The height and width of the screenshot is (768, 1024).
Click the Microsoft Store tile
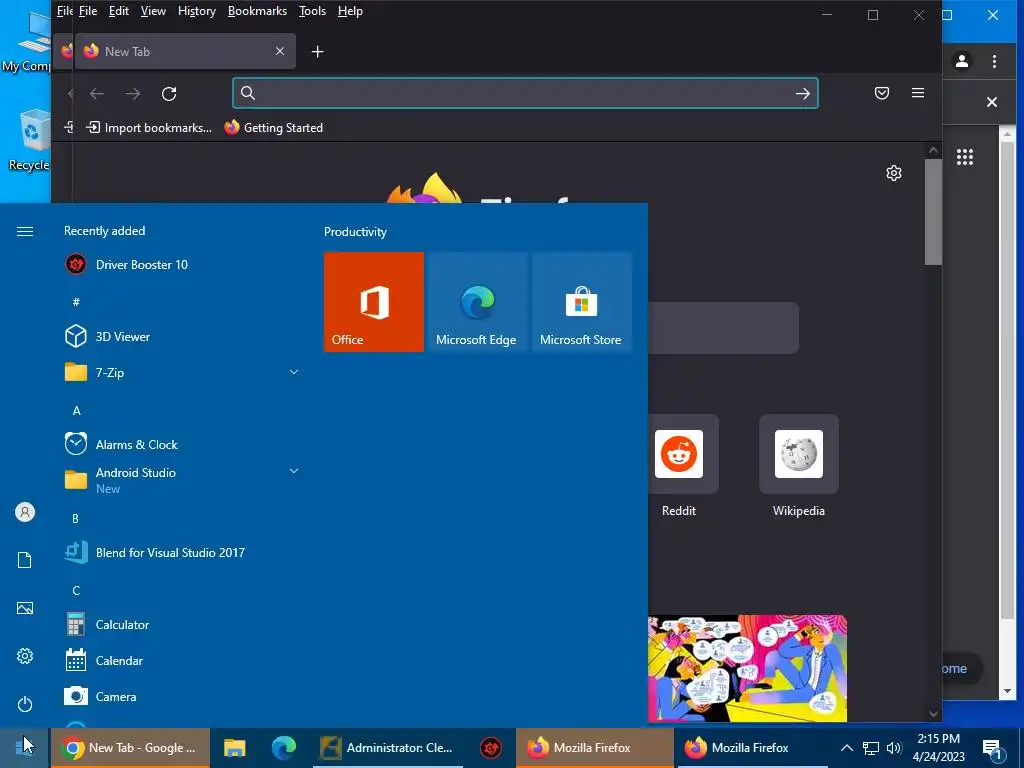coord(581,302)
